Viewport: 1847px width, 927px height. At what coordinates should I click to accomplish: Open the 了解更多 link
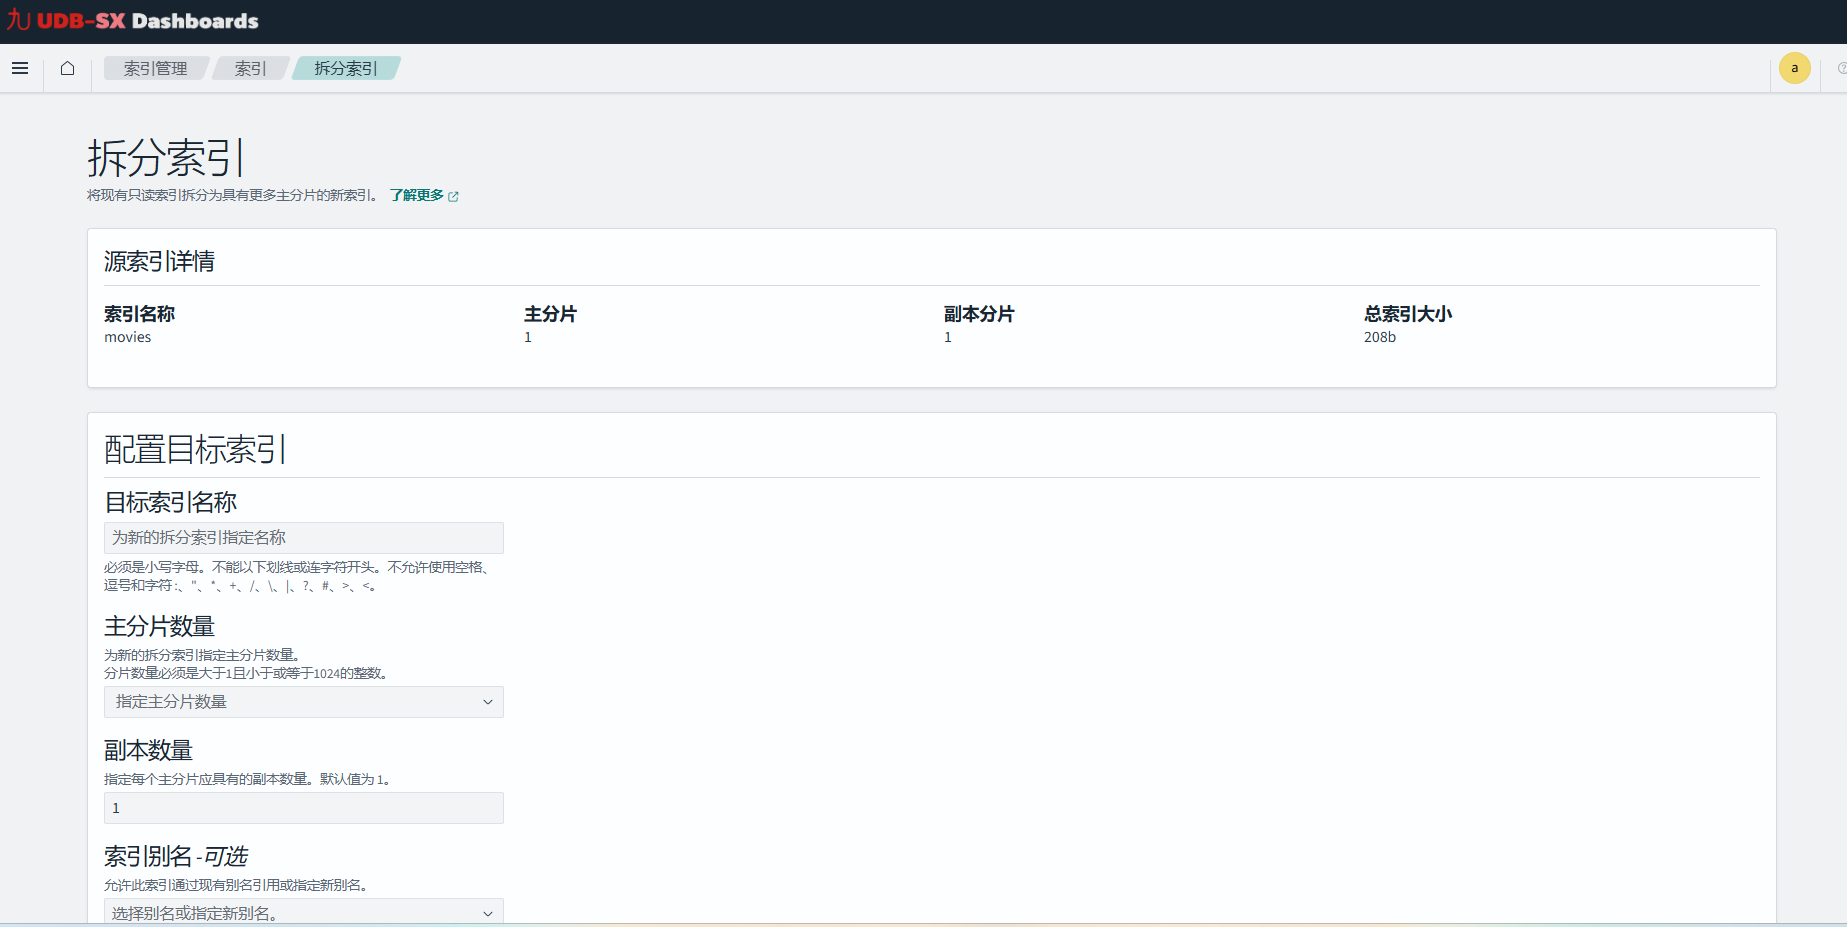coord(417,195)
